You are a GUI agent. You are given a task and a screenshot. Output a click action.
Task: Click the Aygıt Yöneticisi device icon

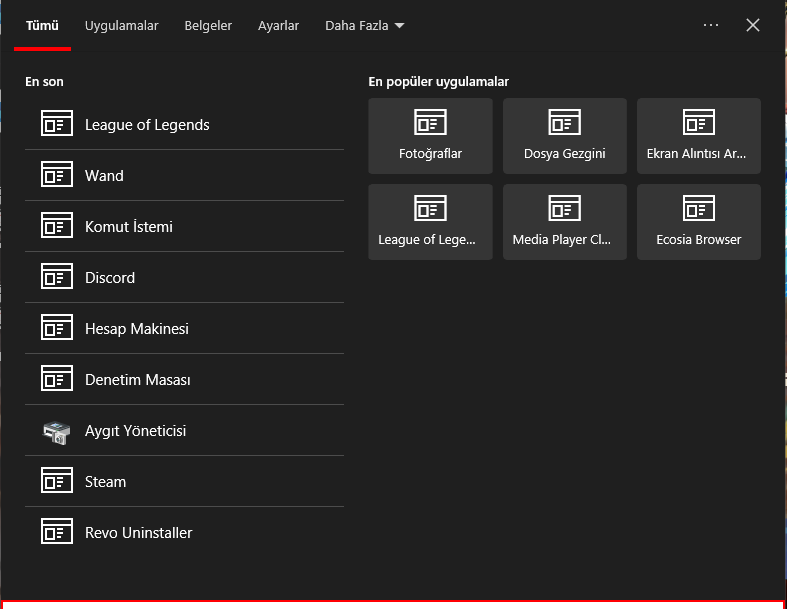coord(57,432)
